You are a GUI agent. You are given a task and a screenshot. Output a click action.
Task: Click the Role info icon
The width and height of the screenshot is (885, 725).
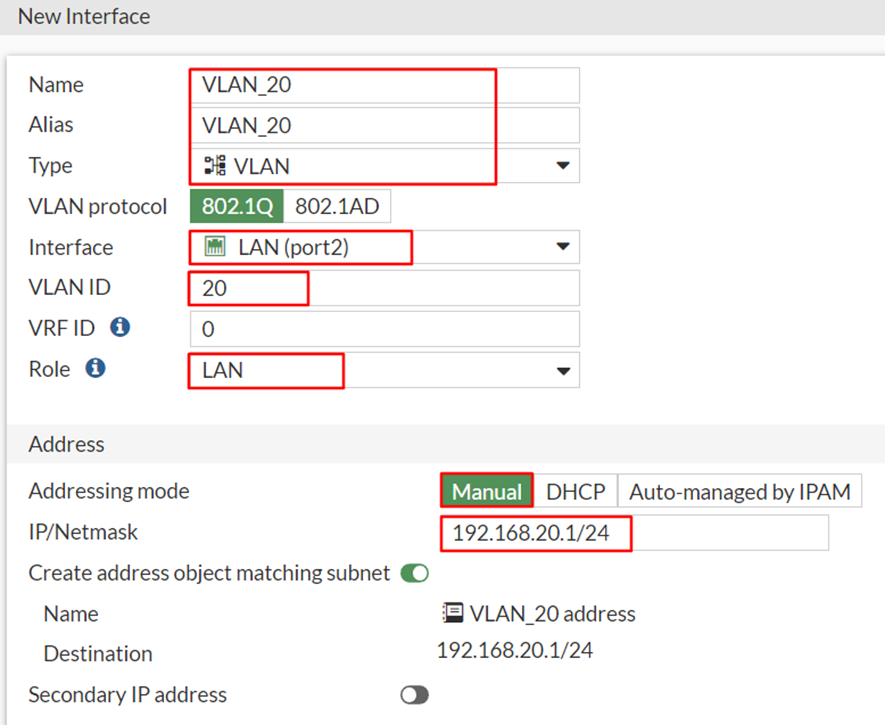[x=95, y=368]
